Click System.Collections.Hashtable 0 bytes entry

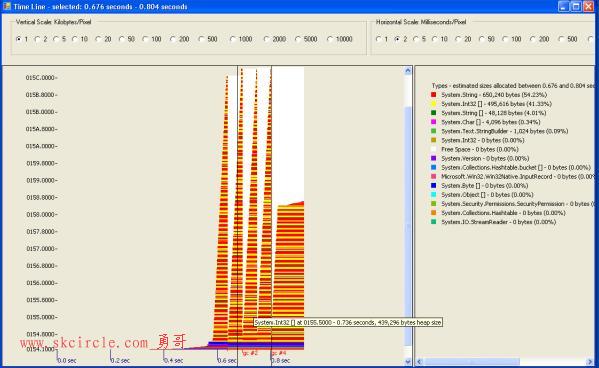[503, 213]
